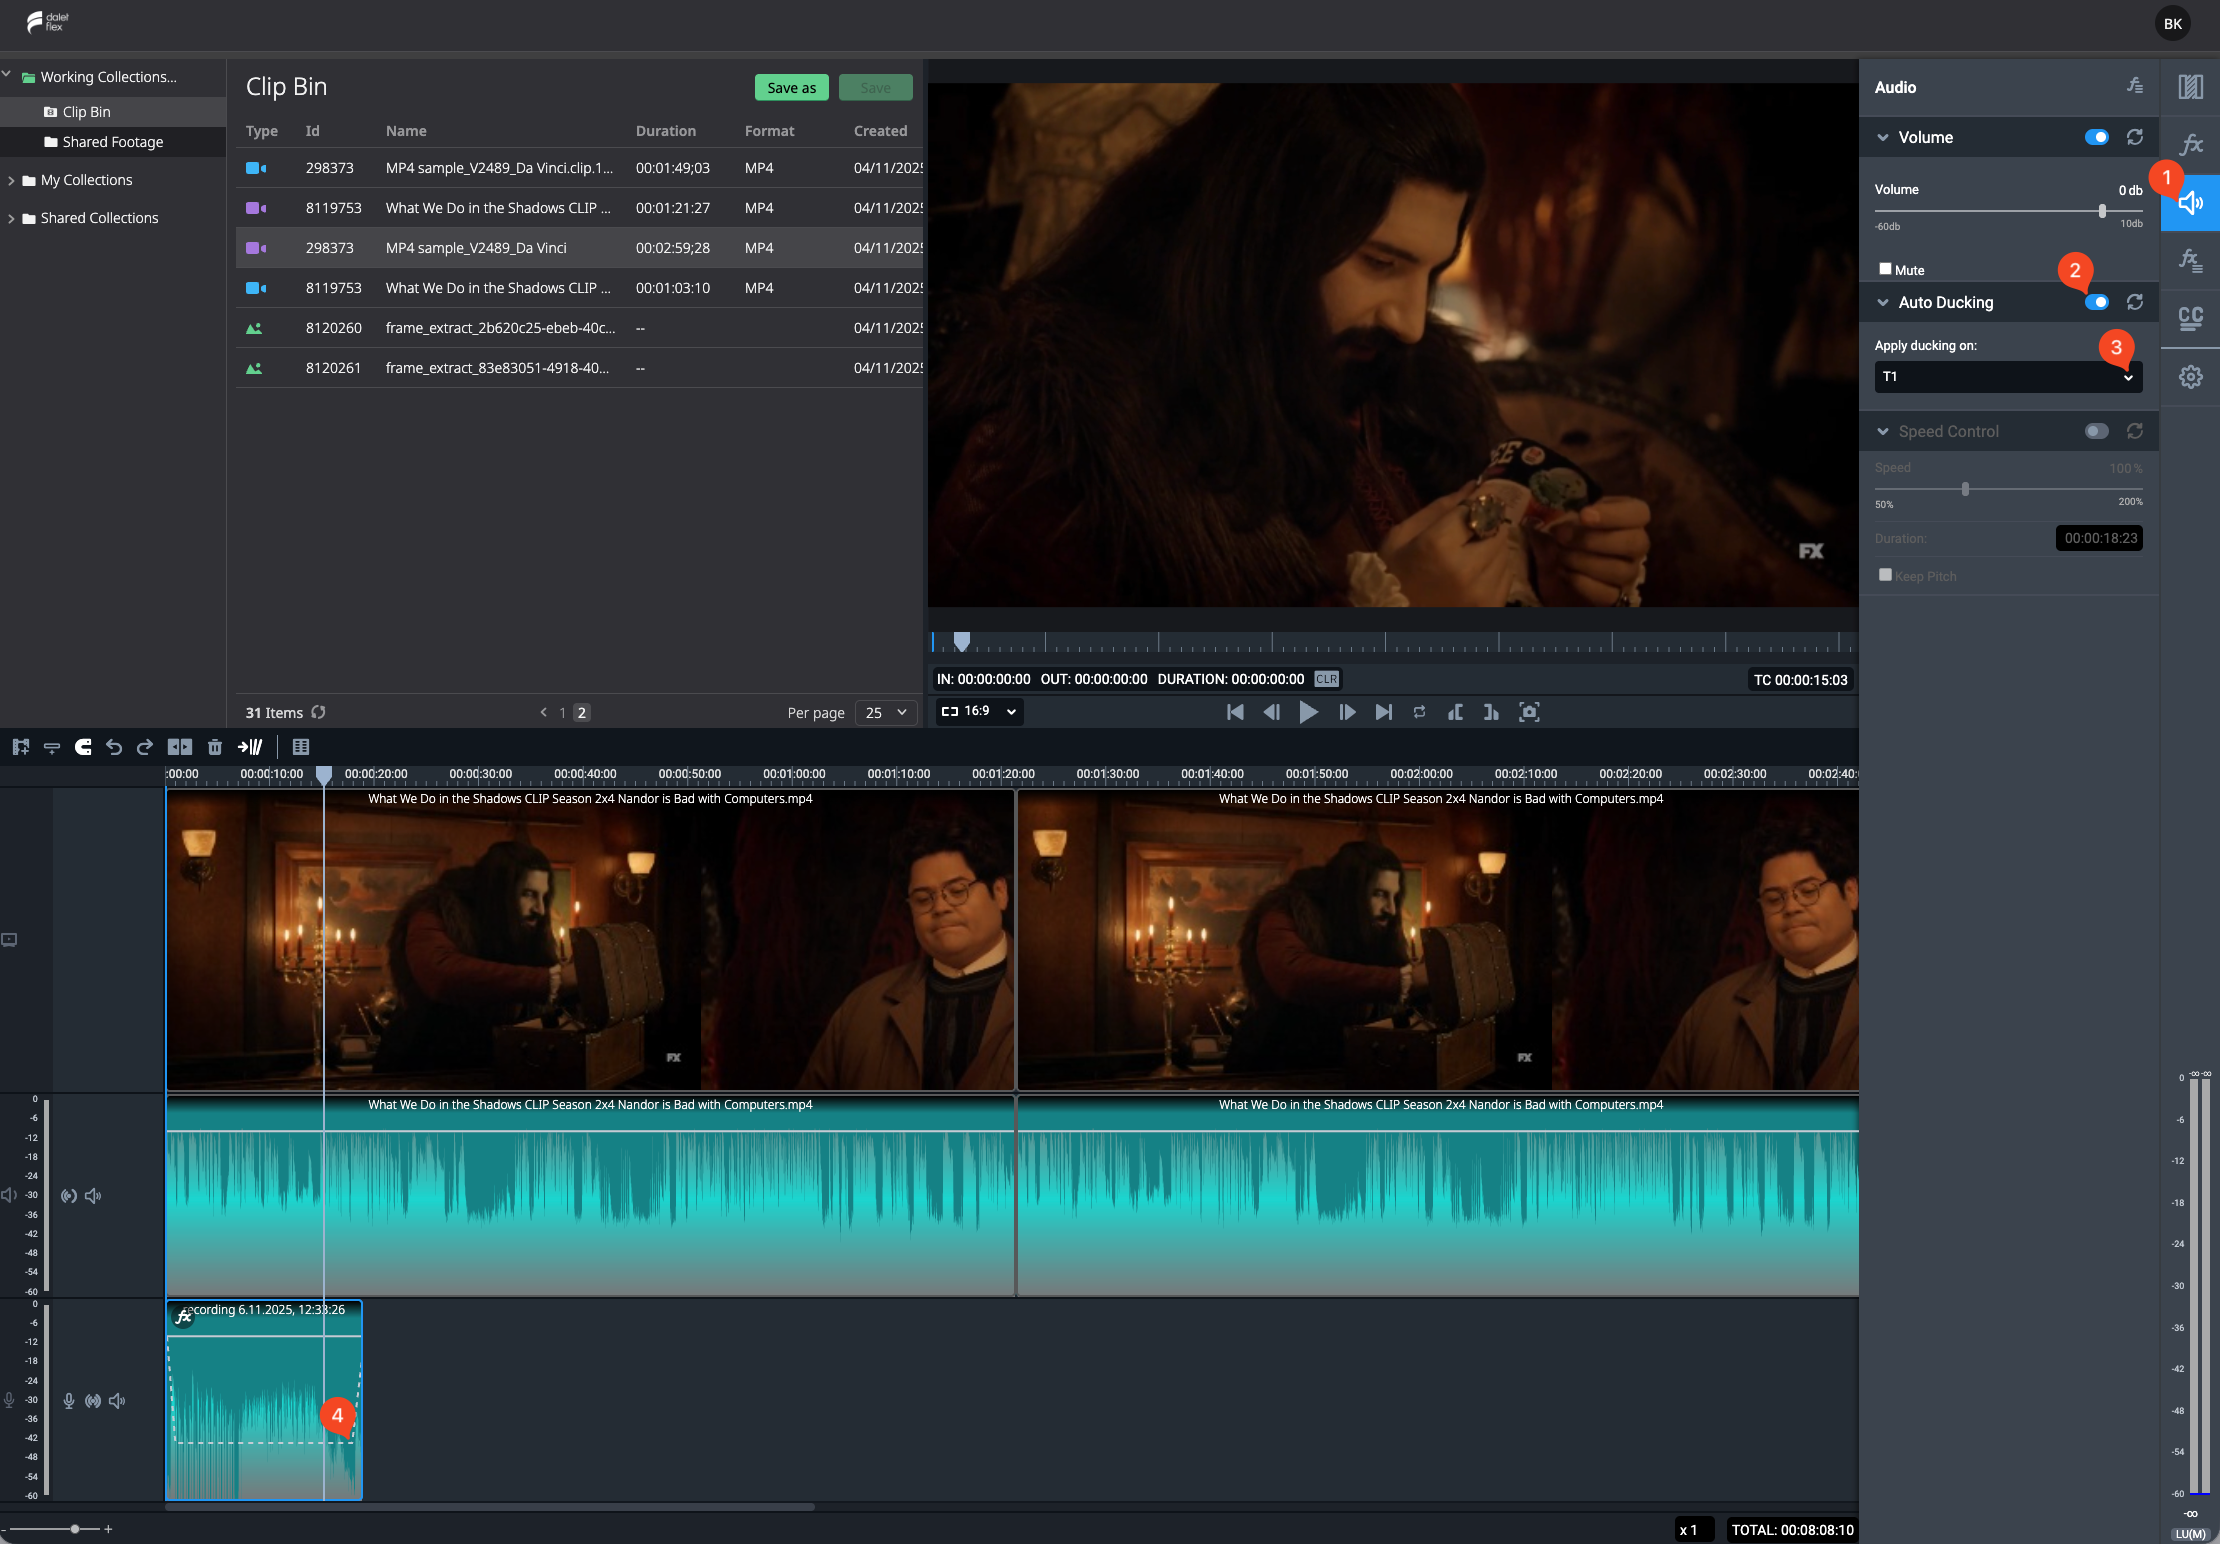Disable the Auto Ducking toggle
The height and width of the screenshot is (1544, 2220).
2097,302
